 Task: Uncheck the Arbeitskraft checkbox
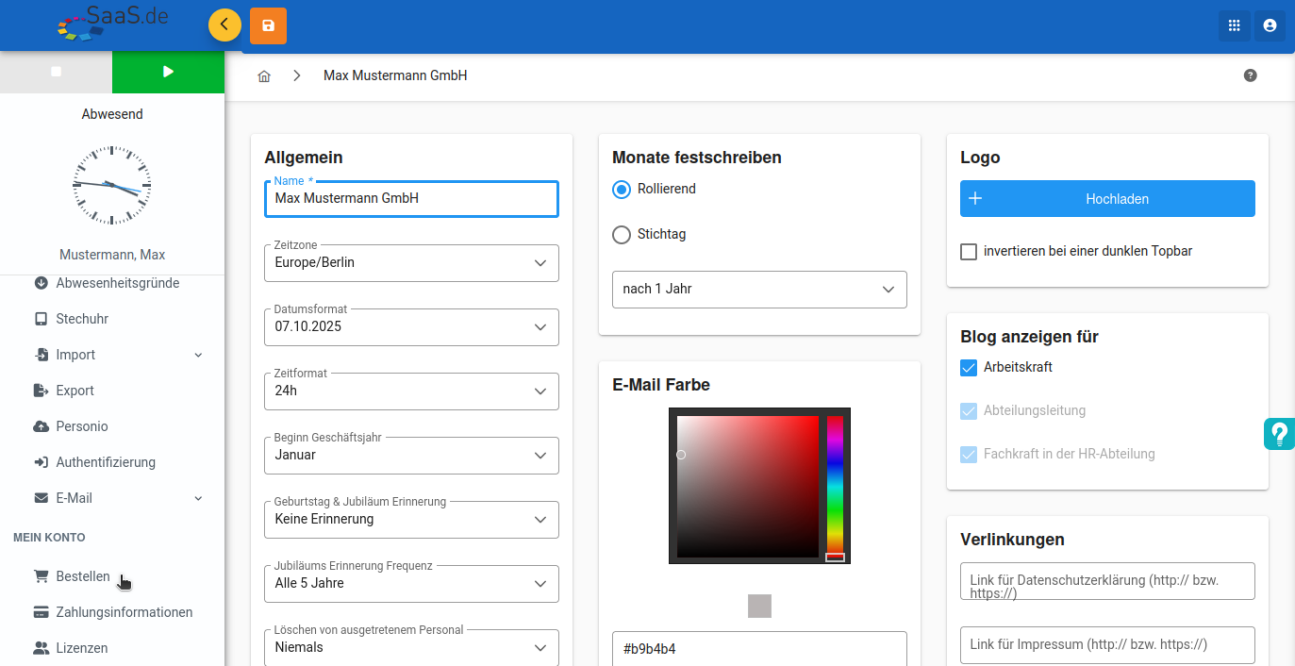tap(969, 368)
